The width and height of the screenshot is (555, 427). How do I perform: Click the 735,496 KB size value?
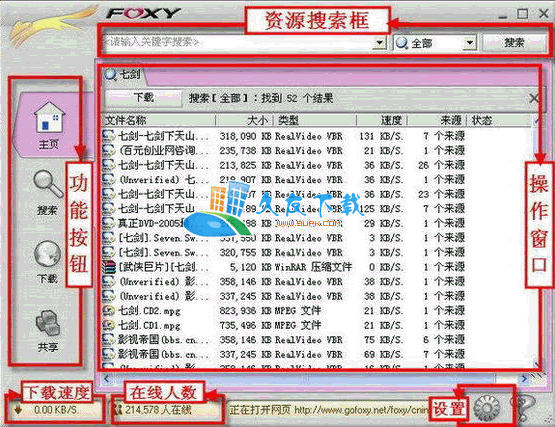(x=245, y=325)
